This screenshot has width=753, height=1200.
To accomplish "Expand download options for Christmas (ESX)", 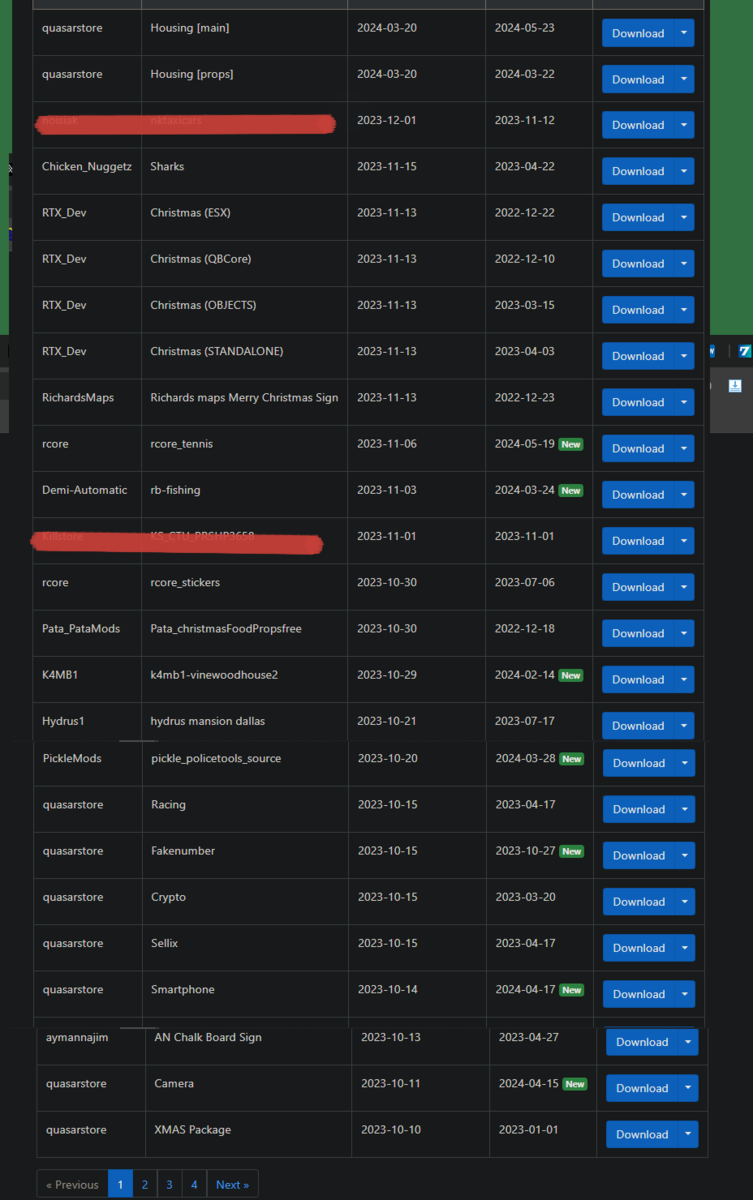I will pyautogui.click(x=684, y=217).
